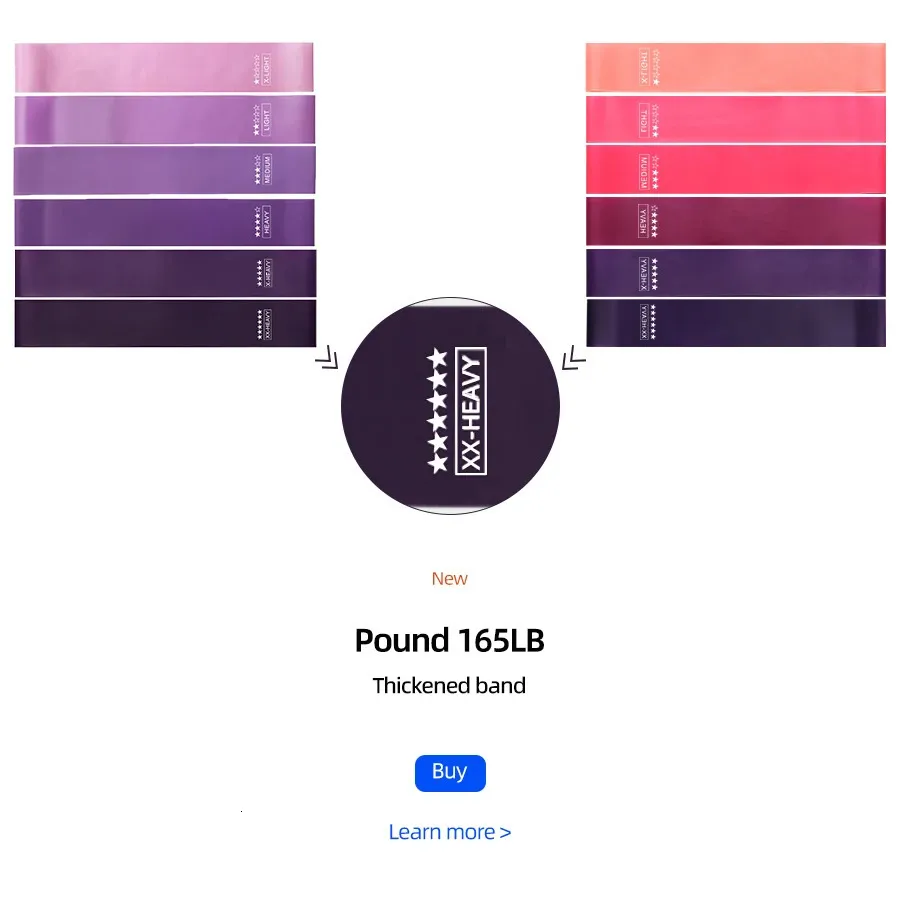Select the purple MEDIUM band on left
This screenshot has height=900, width=900.
[x=165, y=170]
